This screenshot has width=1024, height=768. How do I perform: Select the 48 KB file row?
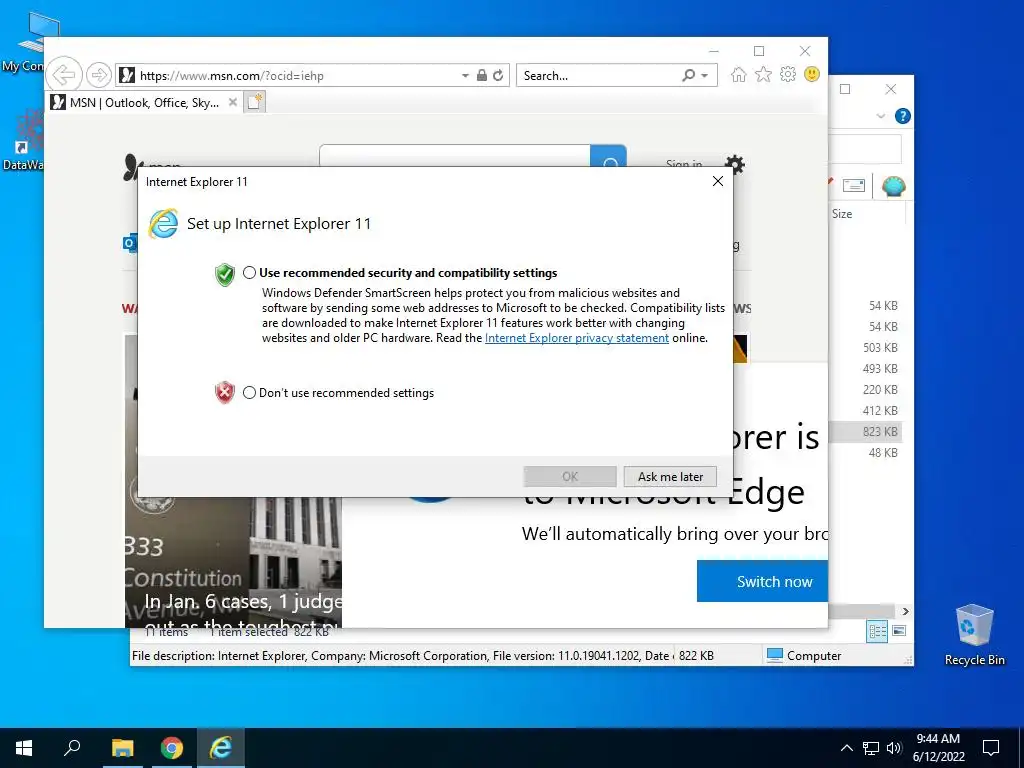click(x=882, y=453)
